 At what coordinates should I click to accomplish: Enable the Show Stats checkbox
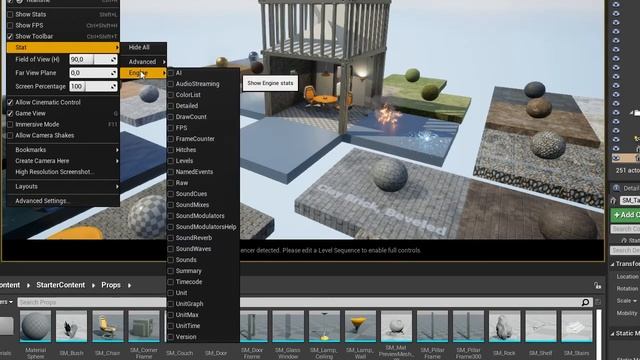coord(11,14)
